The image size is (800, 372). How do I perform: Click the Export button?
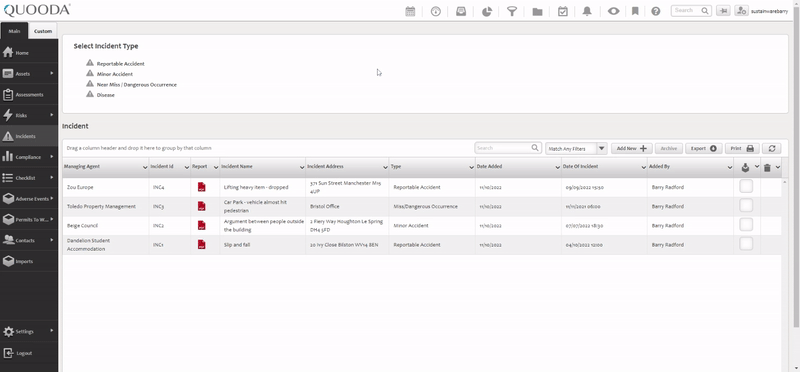[x=704, y=148]
